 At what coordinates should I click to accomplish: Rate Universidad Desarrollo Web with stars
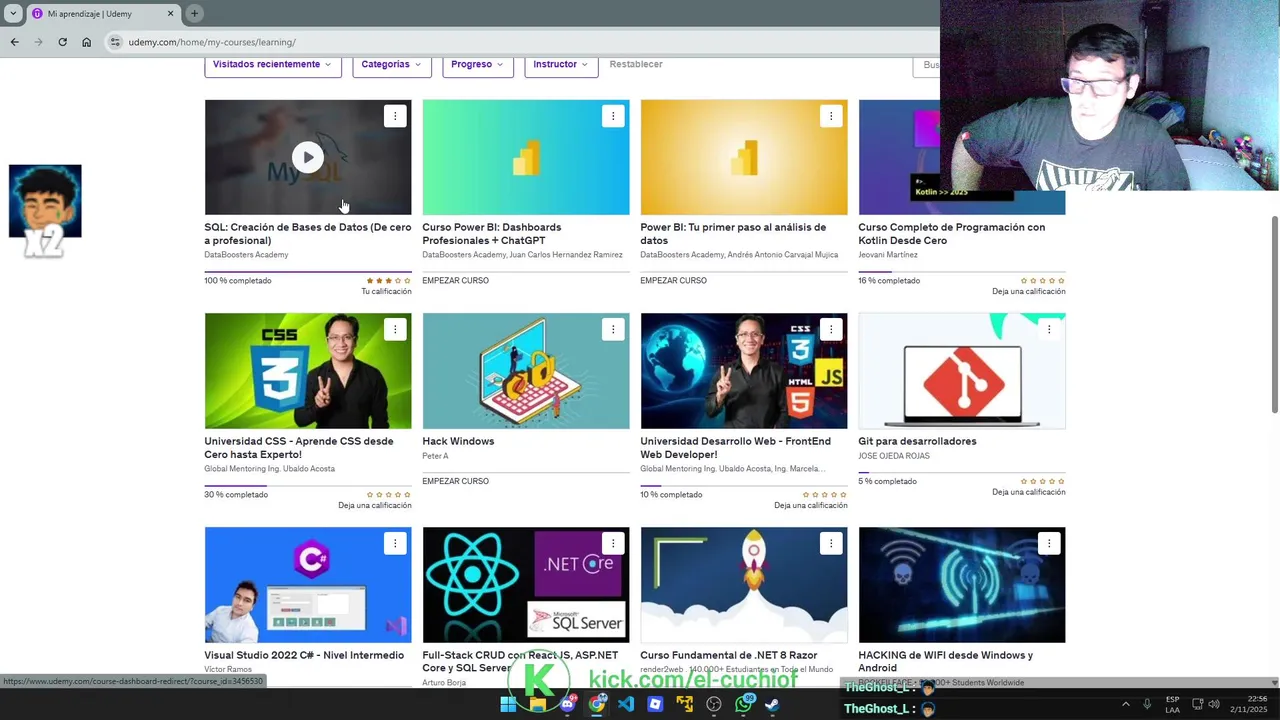pos(824,495)
